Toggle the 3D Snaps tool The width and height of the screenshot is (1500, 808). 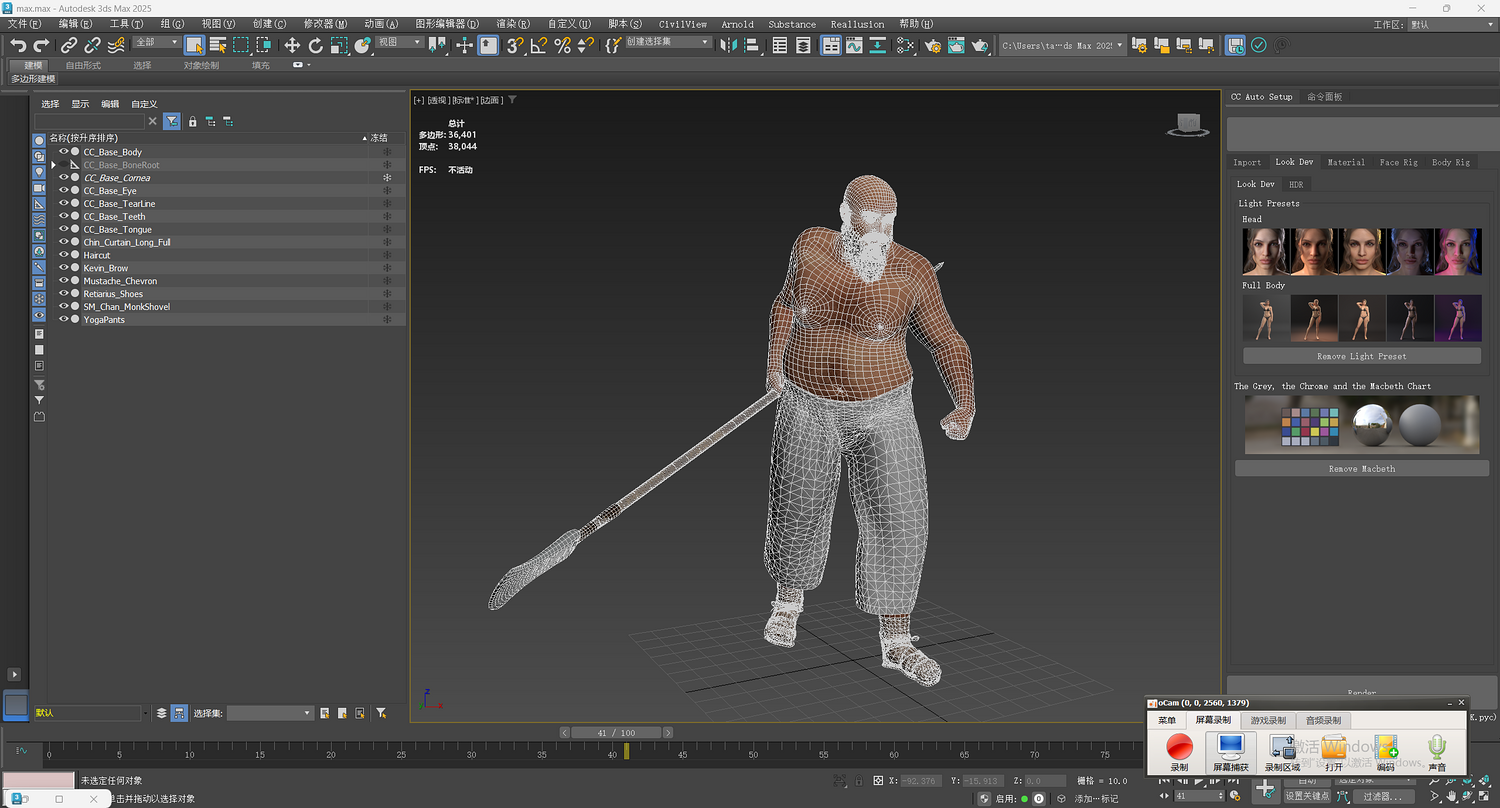pos(514,45)
